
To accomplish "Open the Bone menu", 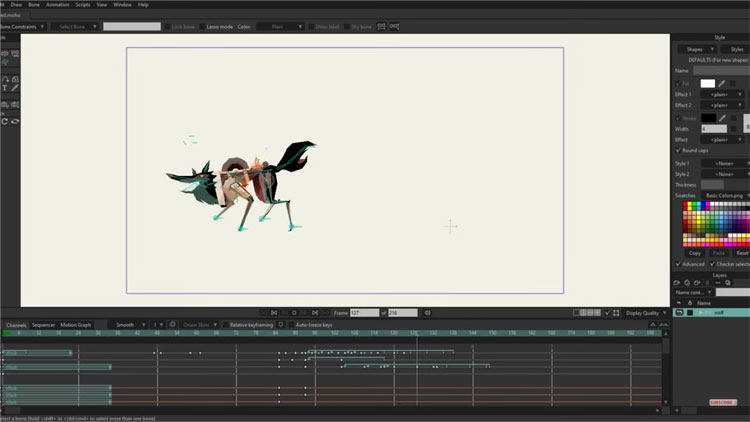I will tap(34, 5).
